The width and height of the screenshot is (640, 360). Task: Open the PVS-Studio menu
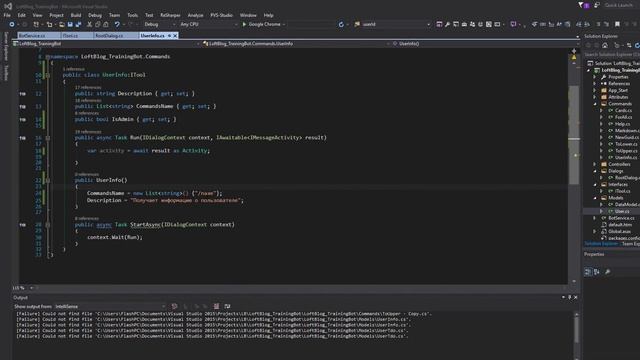[x=221, y=15]
